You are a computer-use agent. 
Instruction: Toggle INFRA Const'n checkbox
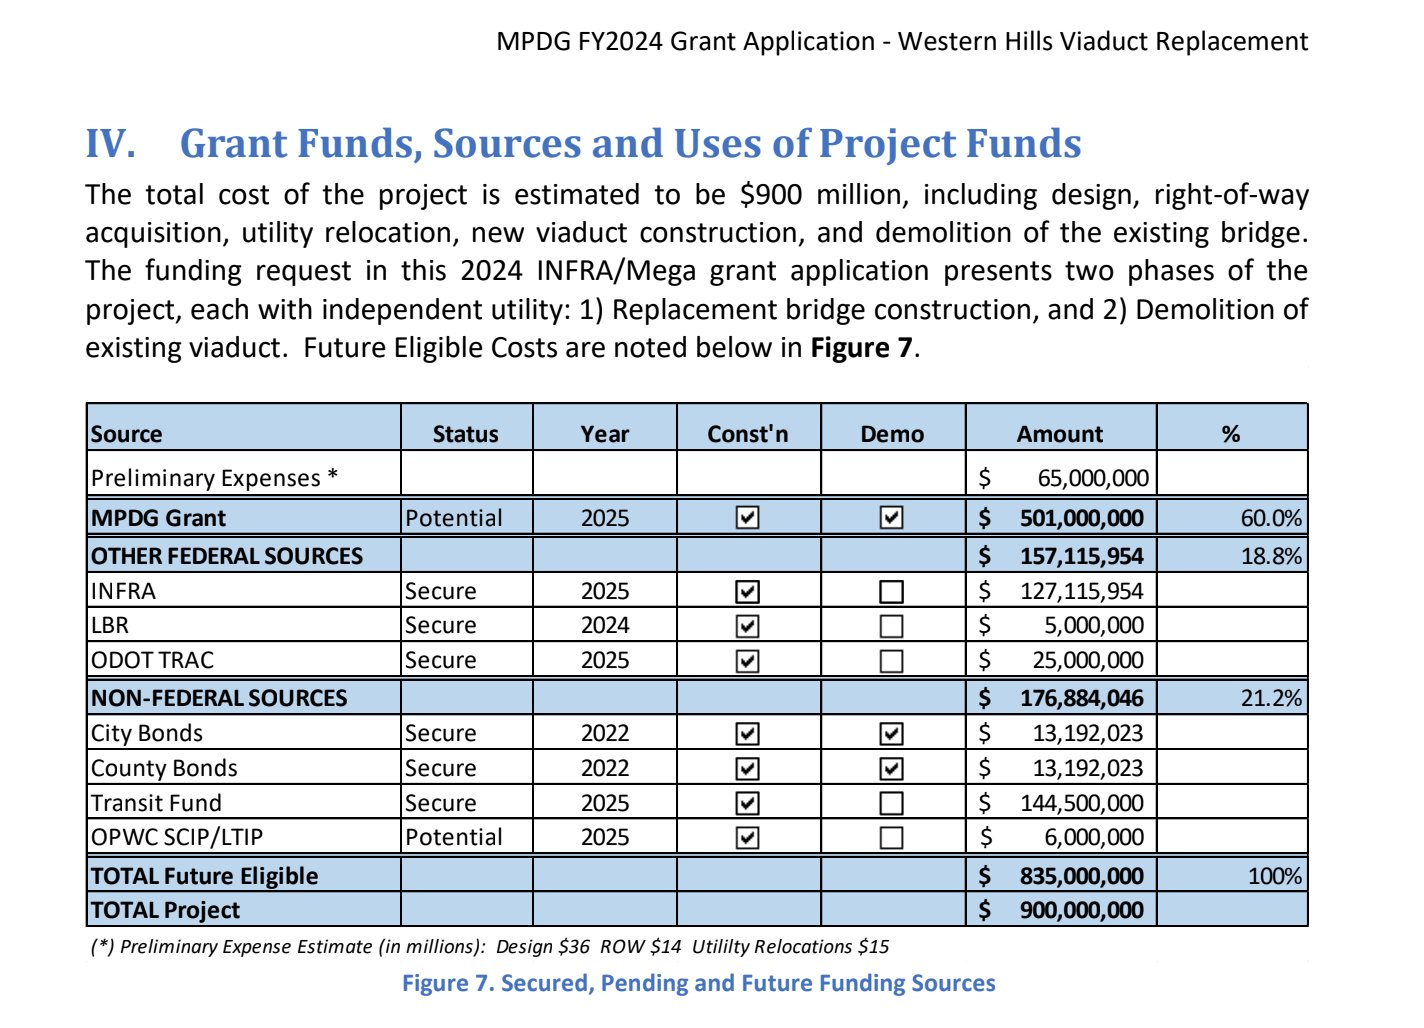click(747, 592)
